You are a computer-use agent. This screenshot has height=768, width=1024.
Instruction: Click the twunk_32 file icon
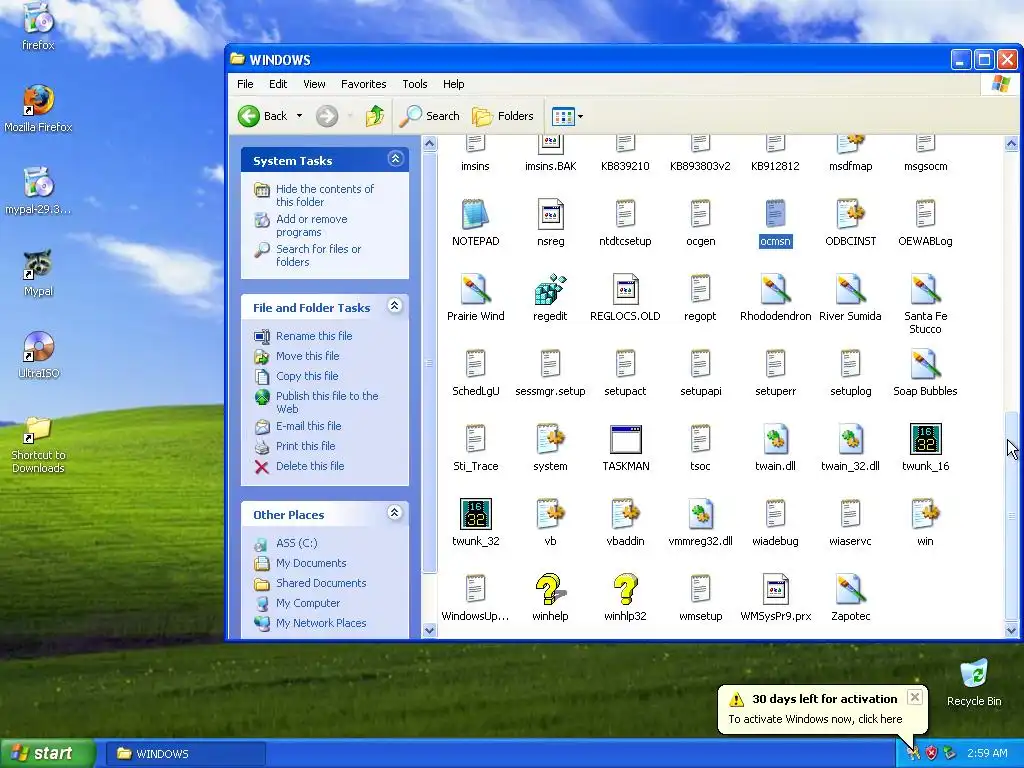pos(475,514)
